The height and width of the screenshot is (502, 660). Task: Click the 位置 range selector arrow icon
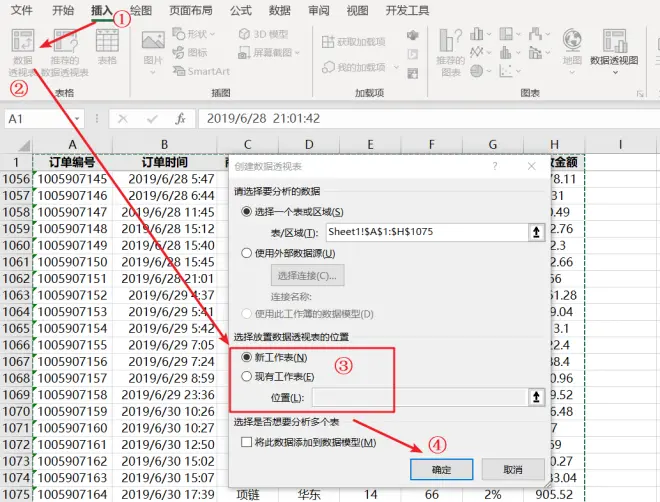pyautogui.click(x=536, y=397)
